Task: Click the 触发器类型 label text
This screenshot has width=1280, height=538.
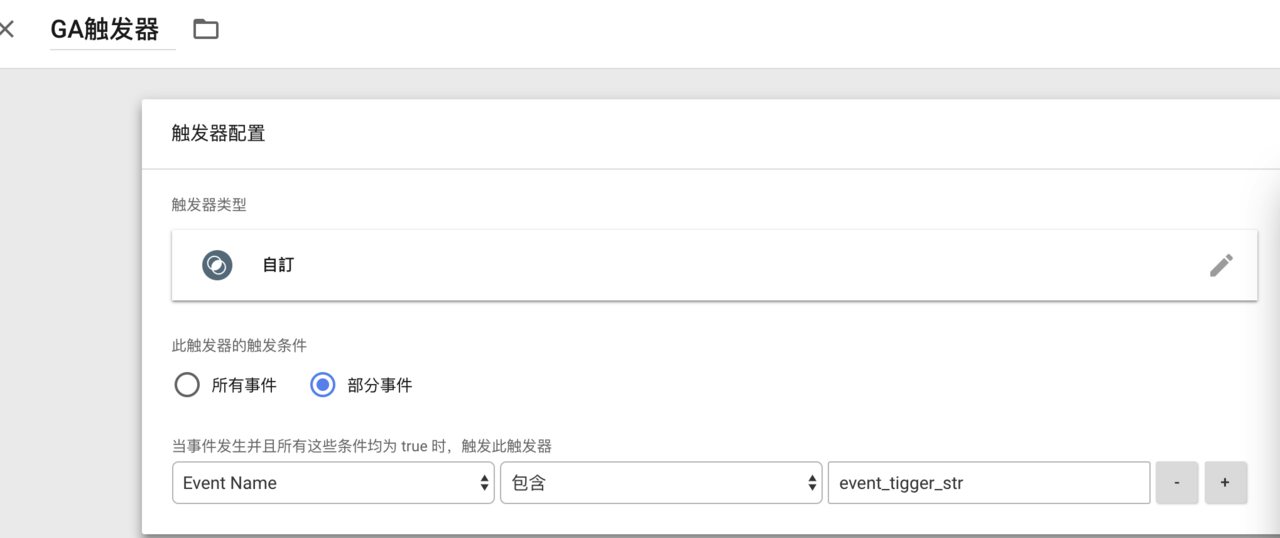Action: pos(209,205)
